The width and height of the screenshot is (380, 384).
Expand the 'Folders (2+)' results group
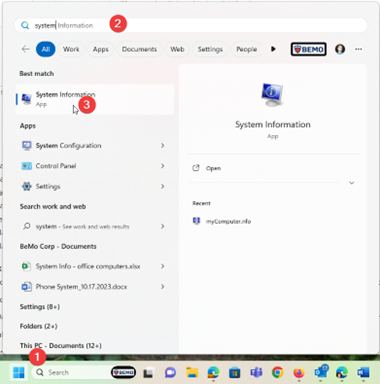pos(38,326)
